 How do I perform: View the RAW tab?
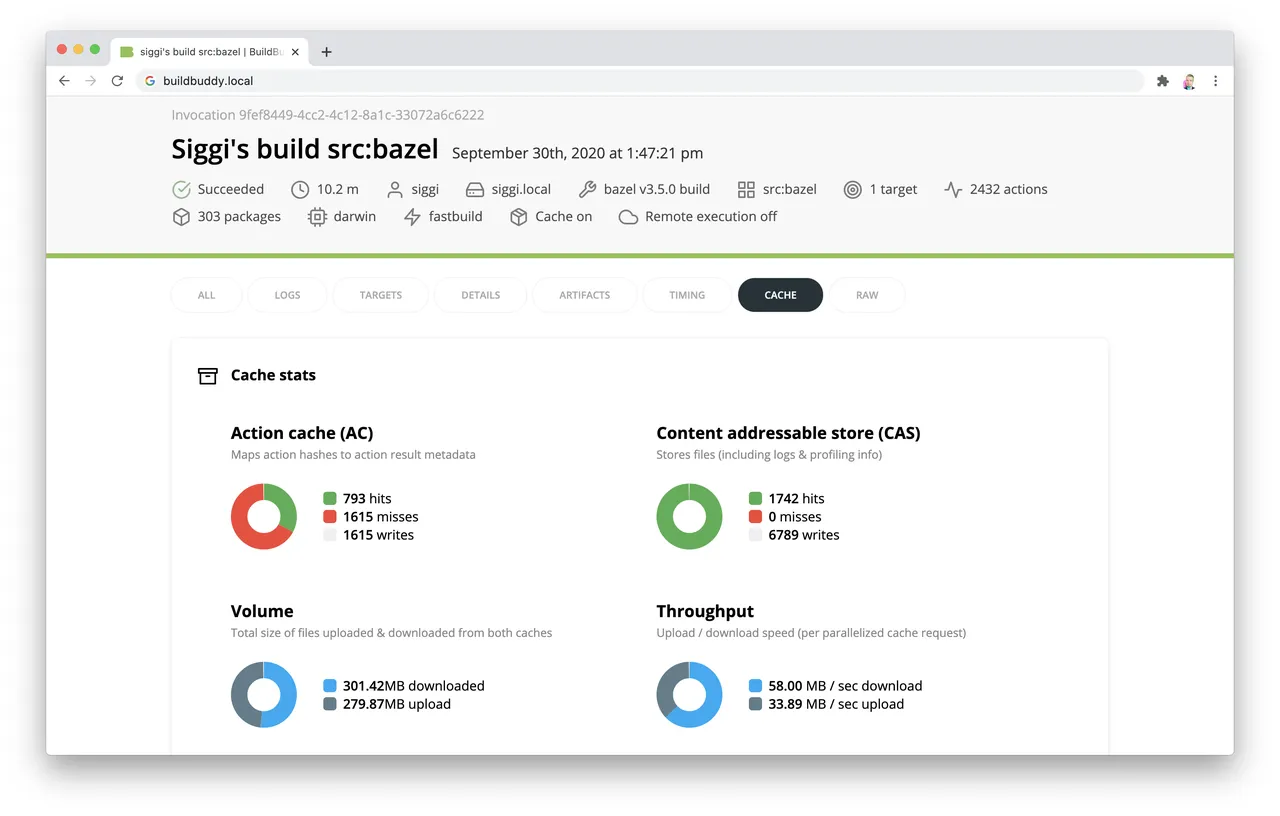pyautogui.click(x=867, y=295)
